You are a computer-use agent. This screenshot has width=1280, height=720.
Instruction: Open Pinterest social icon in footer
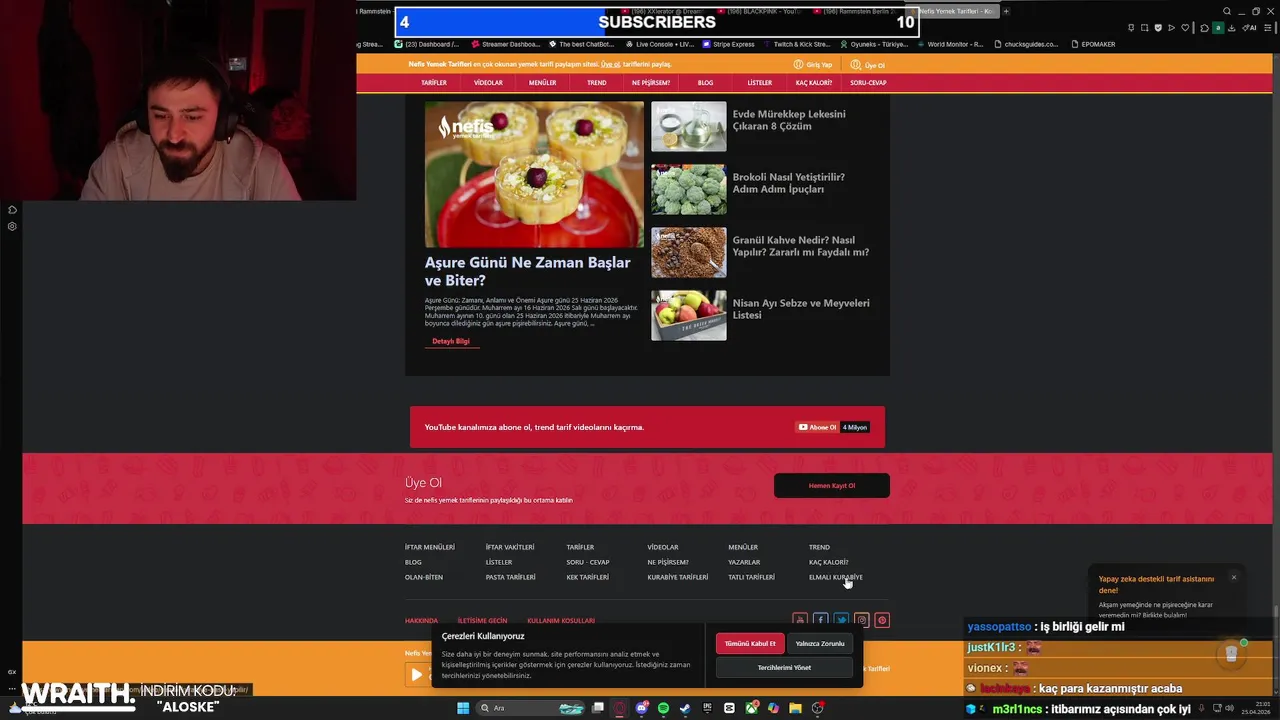[882, 620]
